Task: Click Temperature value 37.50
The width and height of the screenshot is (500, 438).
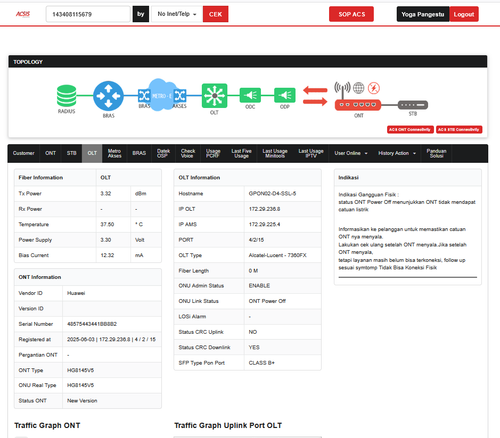Action: click(107, 224)
